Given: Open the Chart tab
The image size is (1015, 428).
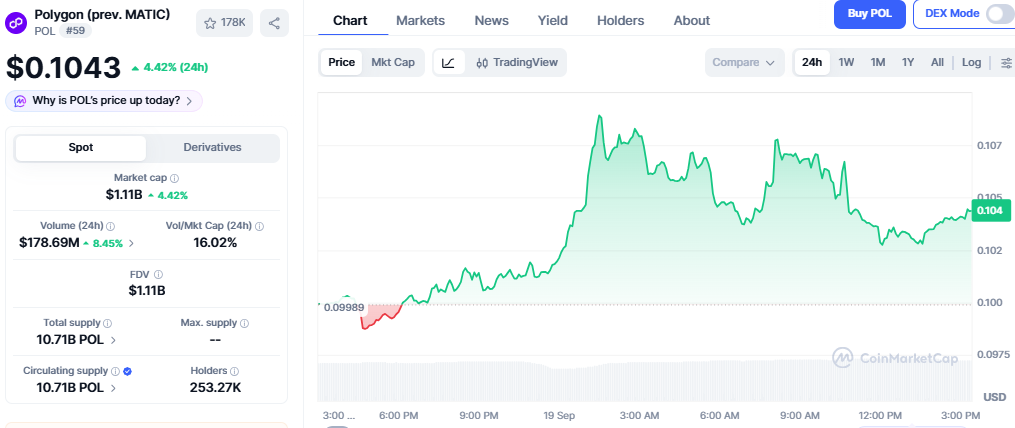Looking at the screenshot, I should tap(351, 21).
